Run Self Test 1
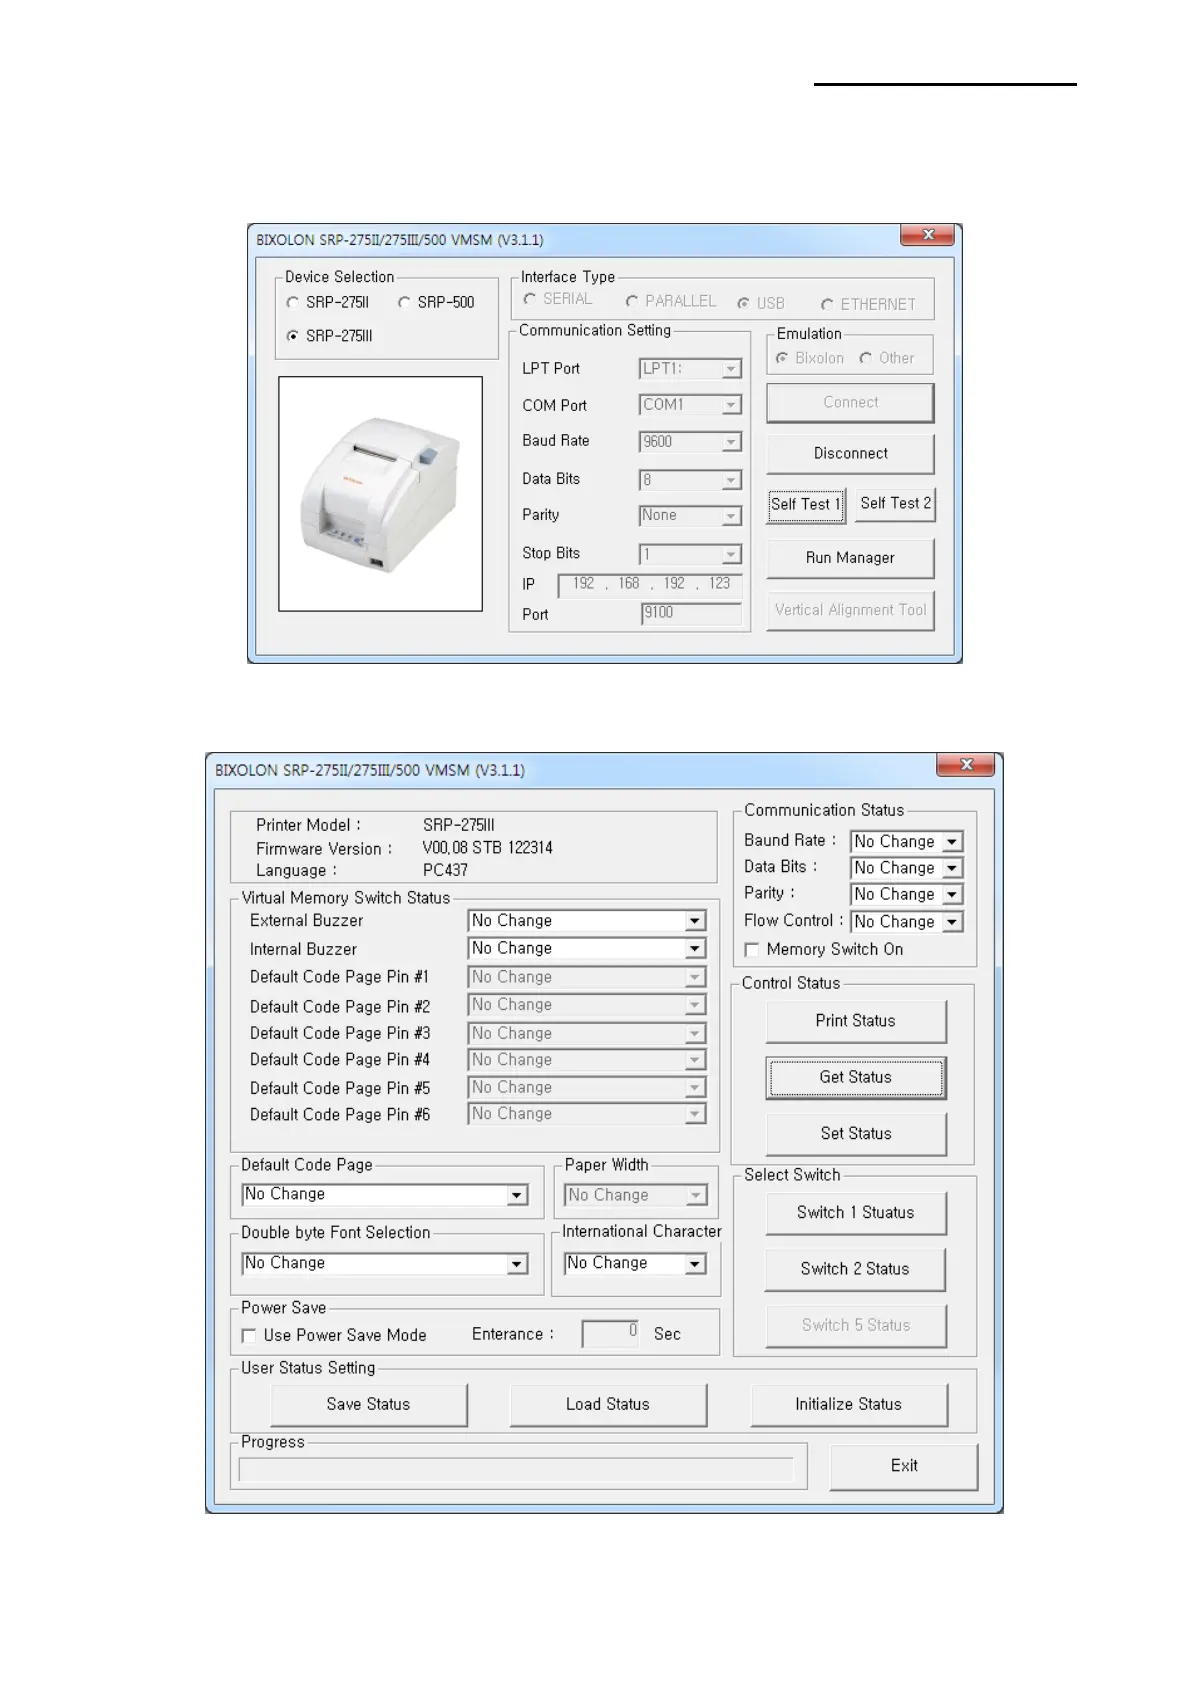Screen dimensions: 1191x1684 [806, 504]
